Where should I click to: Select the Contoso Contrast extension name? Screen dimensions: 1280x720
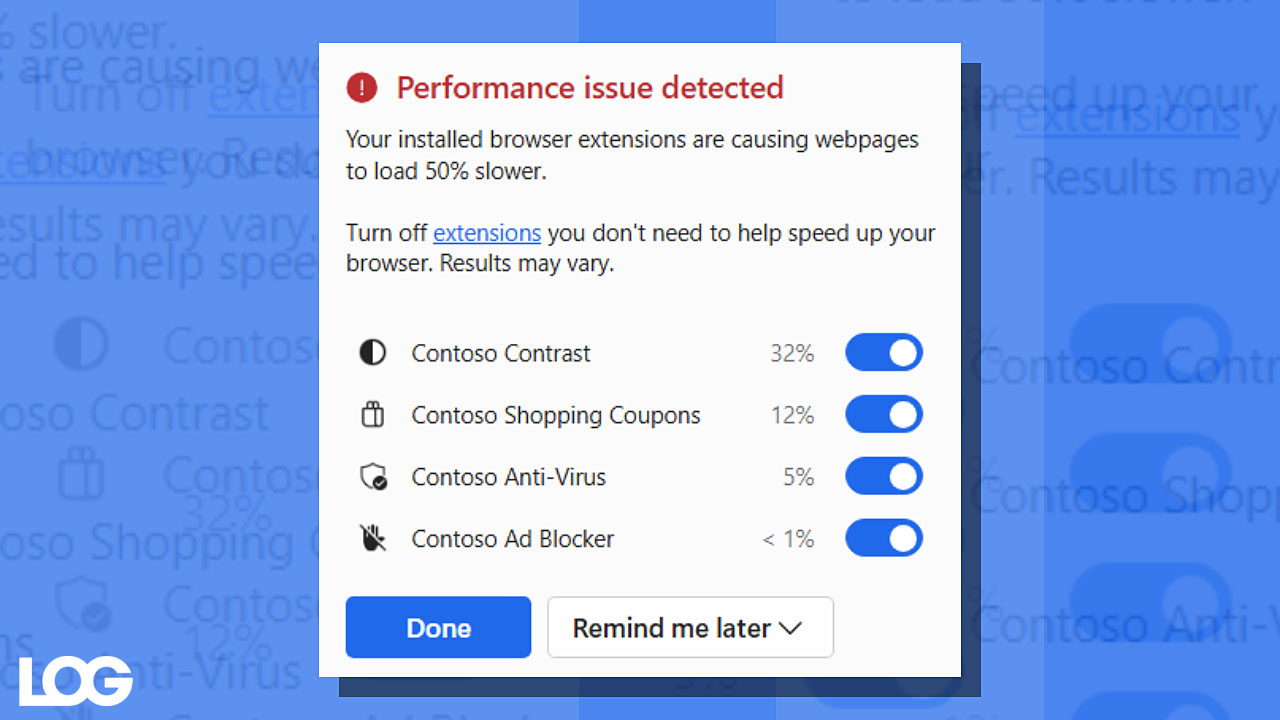tap(501, 353)
